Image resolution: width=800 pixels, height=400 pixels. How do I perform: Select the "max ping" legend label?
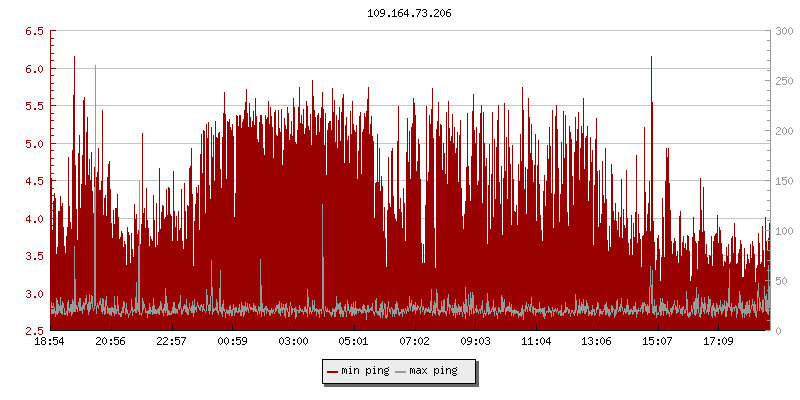[x=434, y=371]
